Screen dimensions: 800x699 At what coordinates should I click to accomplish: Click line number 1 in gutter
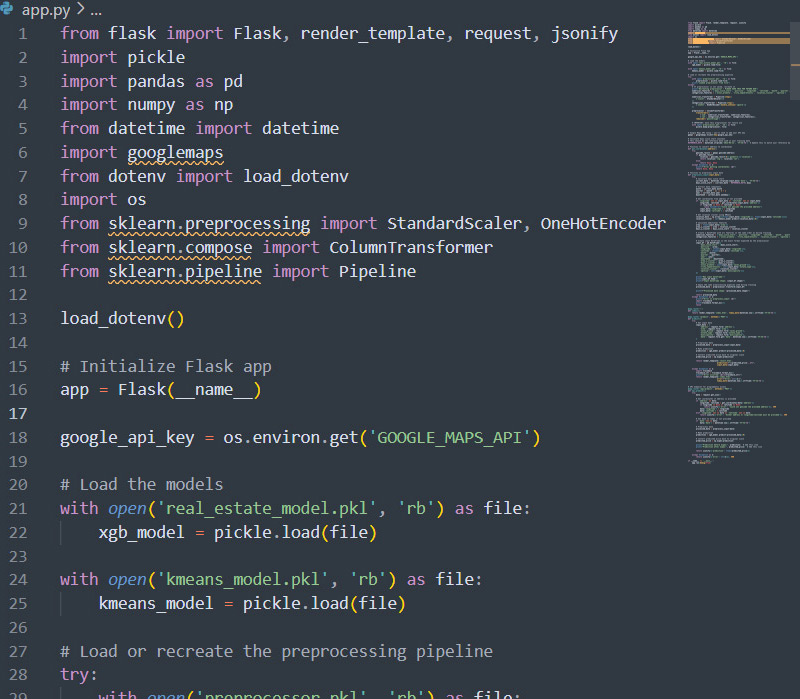(x=23, y=34)
